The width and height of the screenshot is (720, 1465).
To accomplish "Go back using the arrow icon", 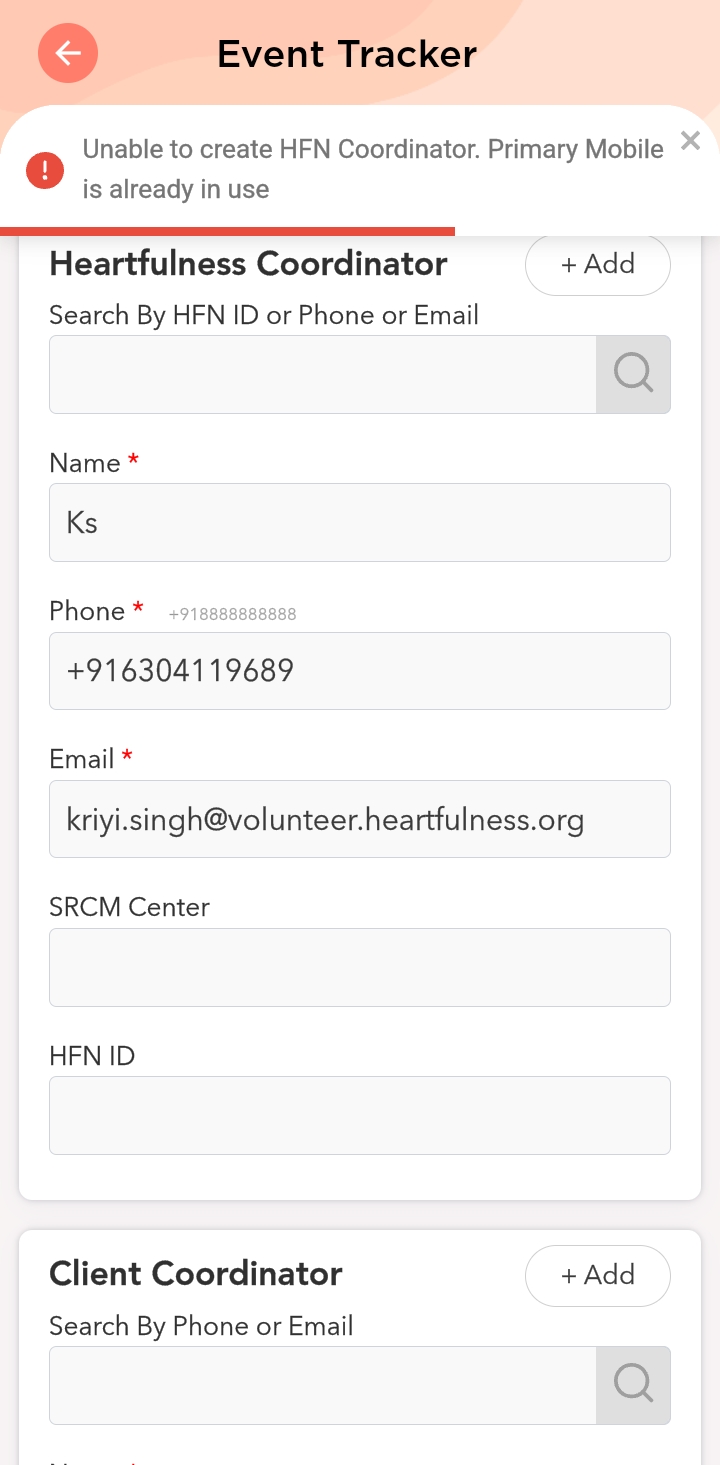I will click(68, 53).
